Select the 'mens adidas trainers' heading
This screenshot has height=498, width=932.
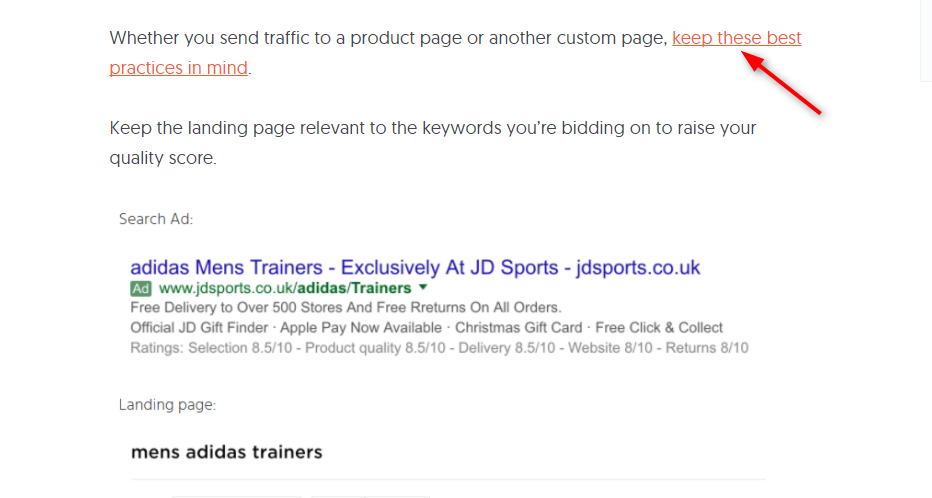coord(227,452)
